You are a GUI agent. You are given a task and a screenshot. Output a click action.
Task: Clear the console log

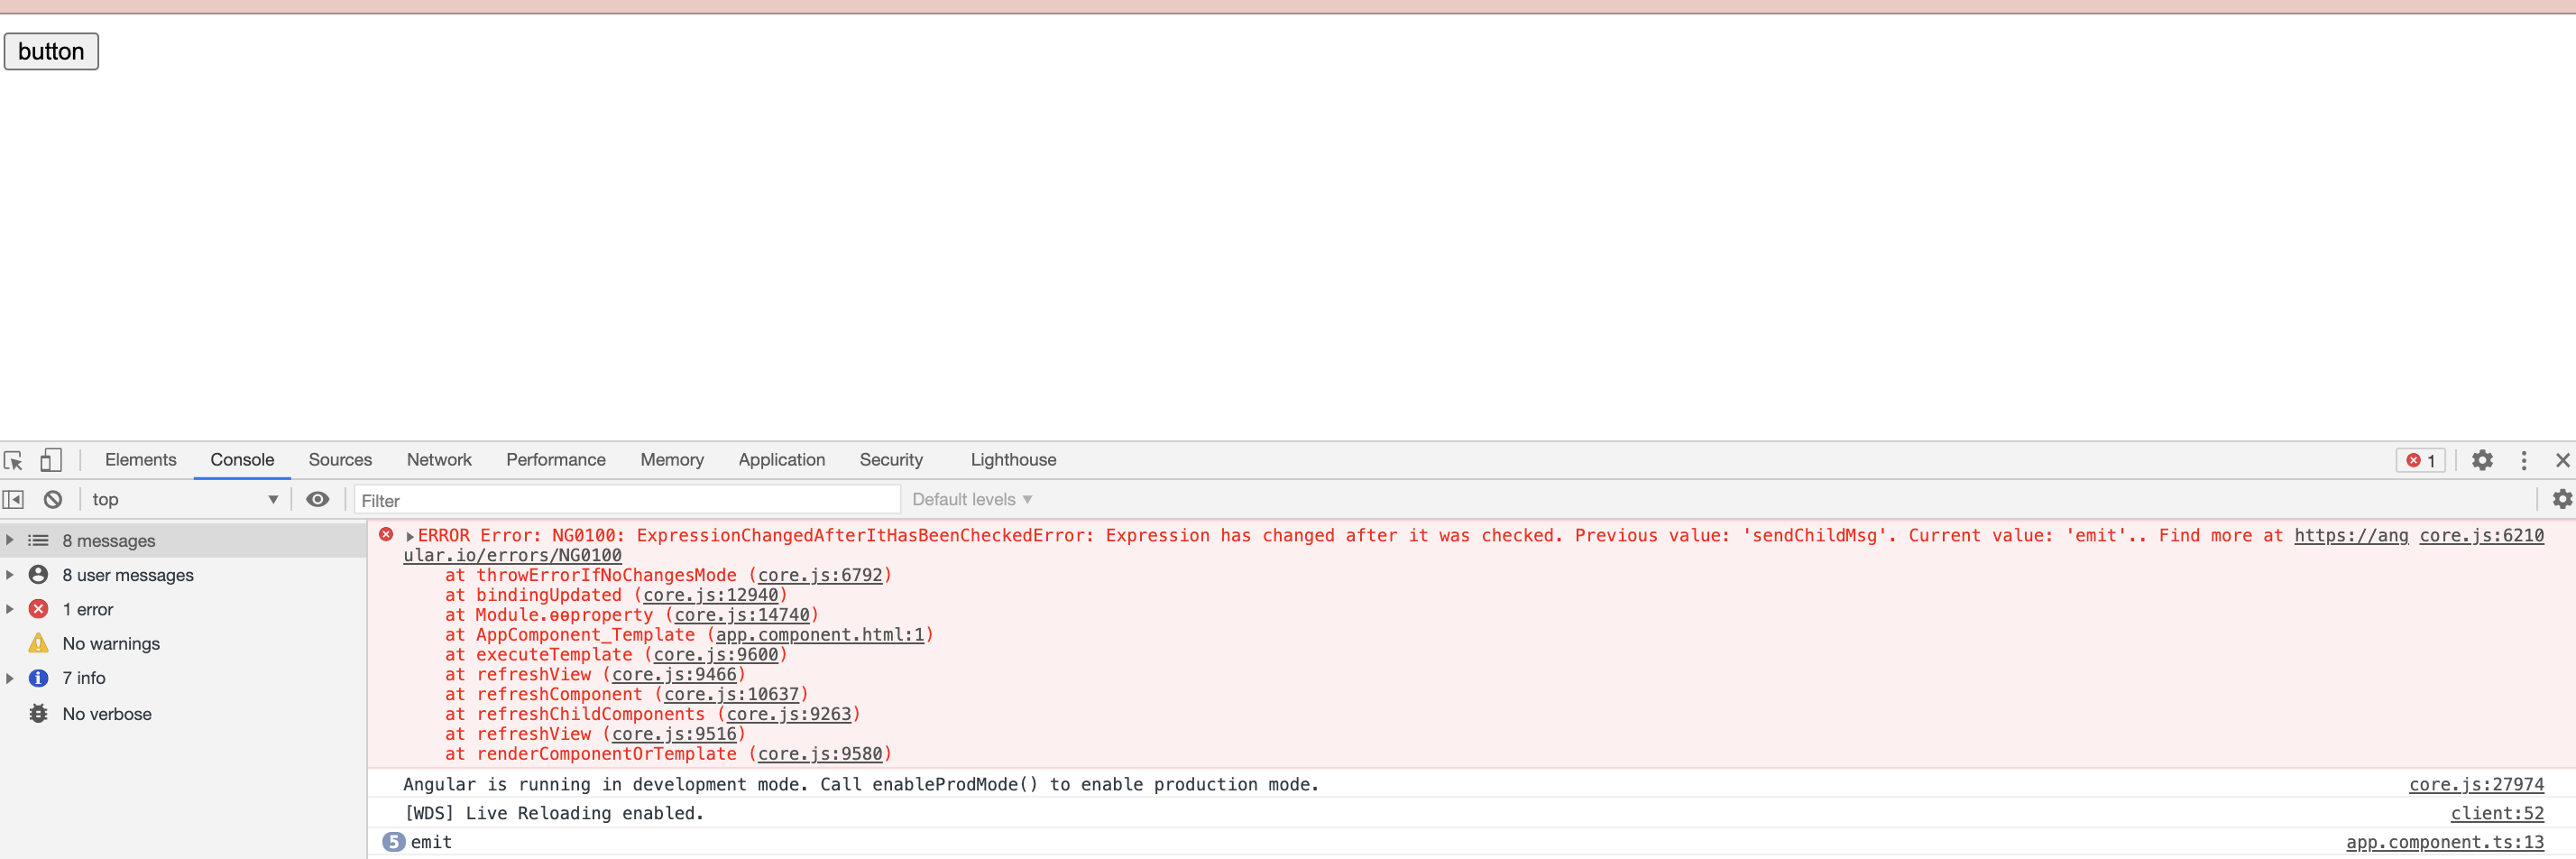(x=53, y=499)
